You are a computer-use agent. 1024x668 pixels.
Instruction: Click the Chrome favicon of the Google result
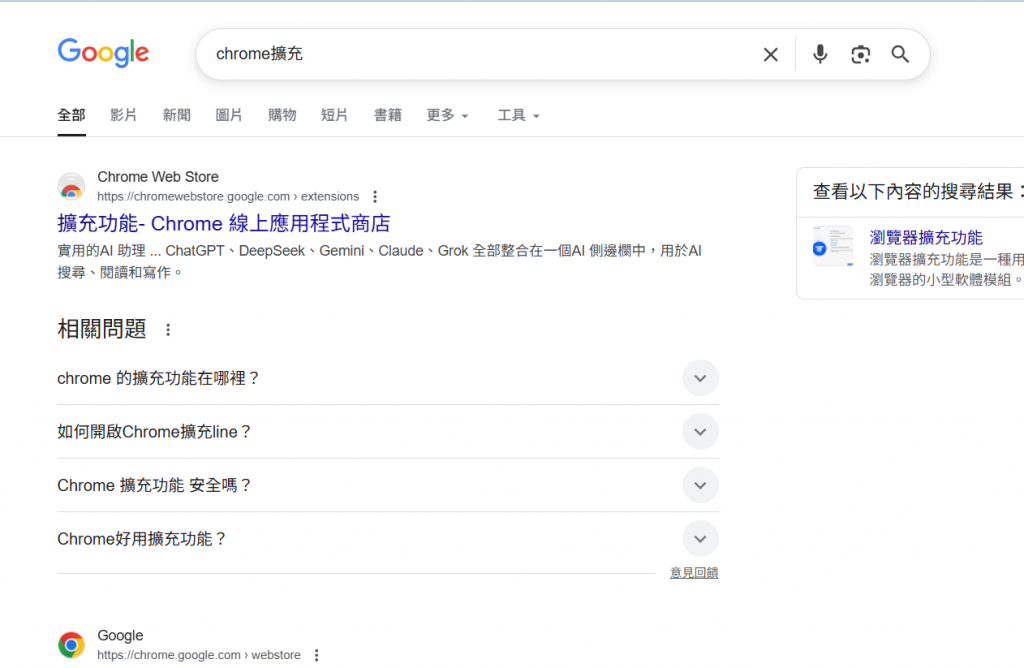click(x=71, y=645)
